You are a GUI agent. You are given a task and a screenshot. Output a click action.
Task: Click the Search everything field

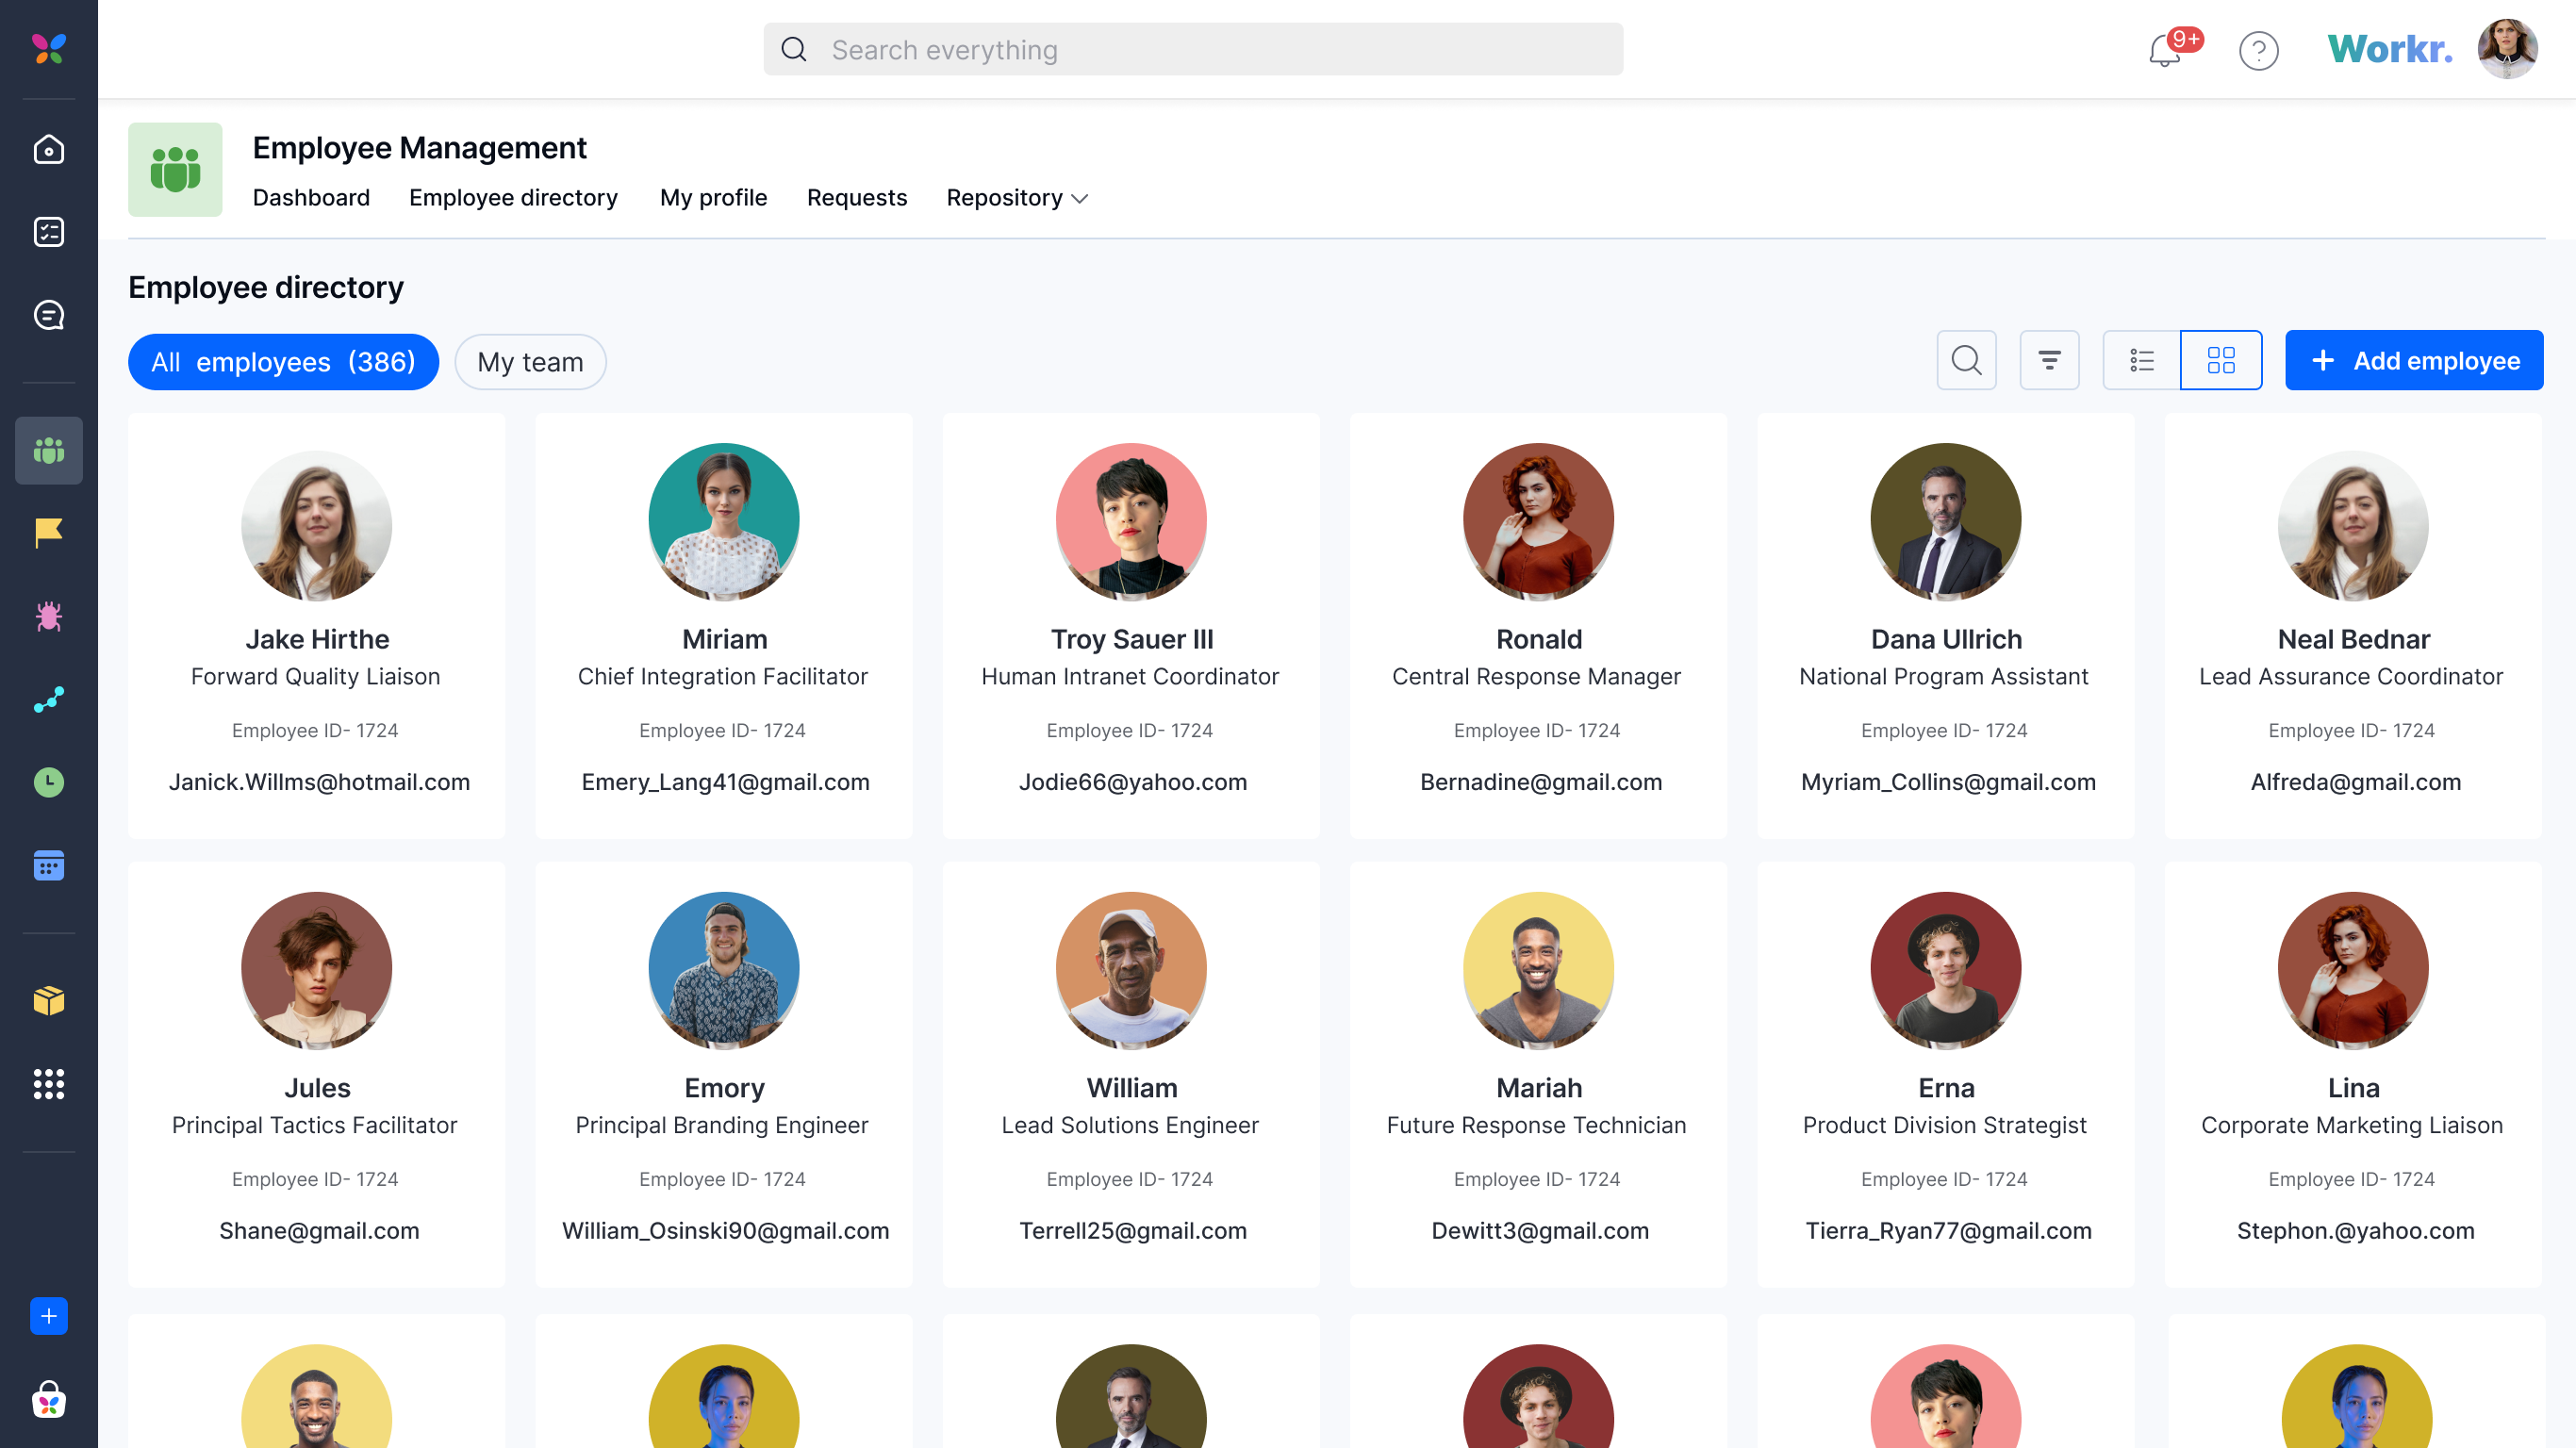point(1193,49)
